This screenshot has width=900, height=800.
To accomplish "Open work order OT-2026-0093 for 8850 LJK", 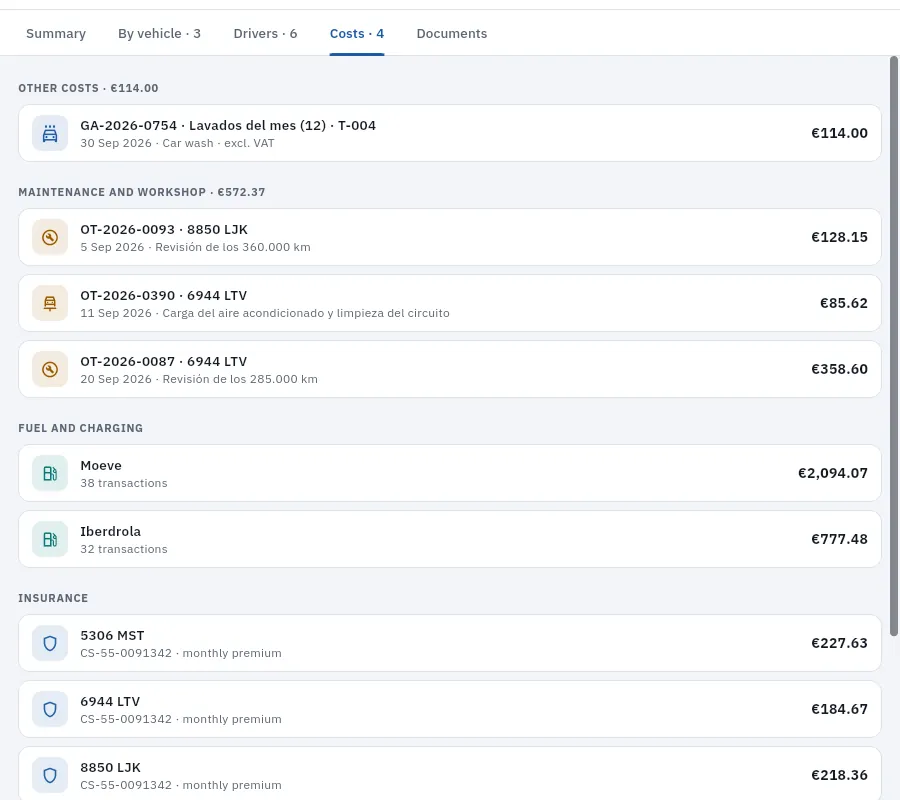I will [449, 237].
